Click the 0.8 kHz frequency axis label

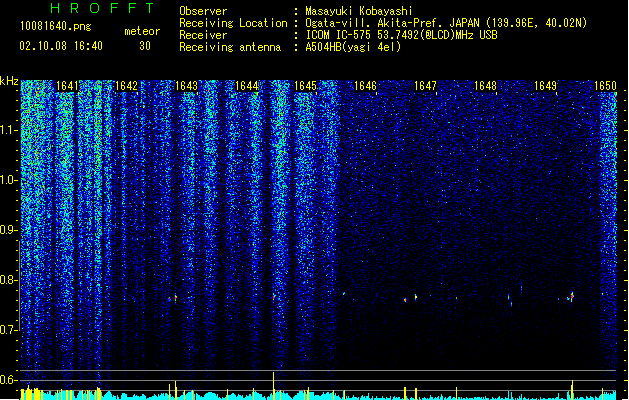click(8, 280)
